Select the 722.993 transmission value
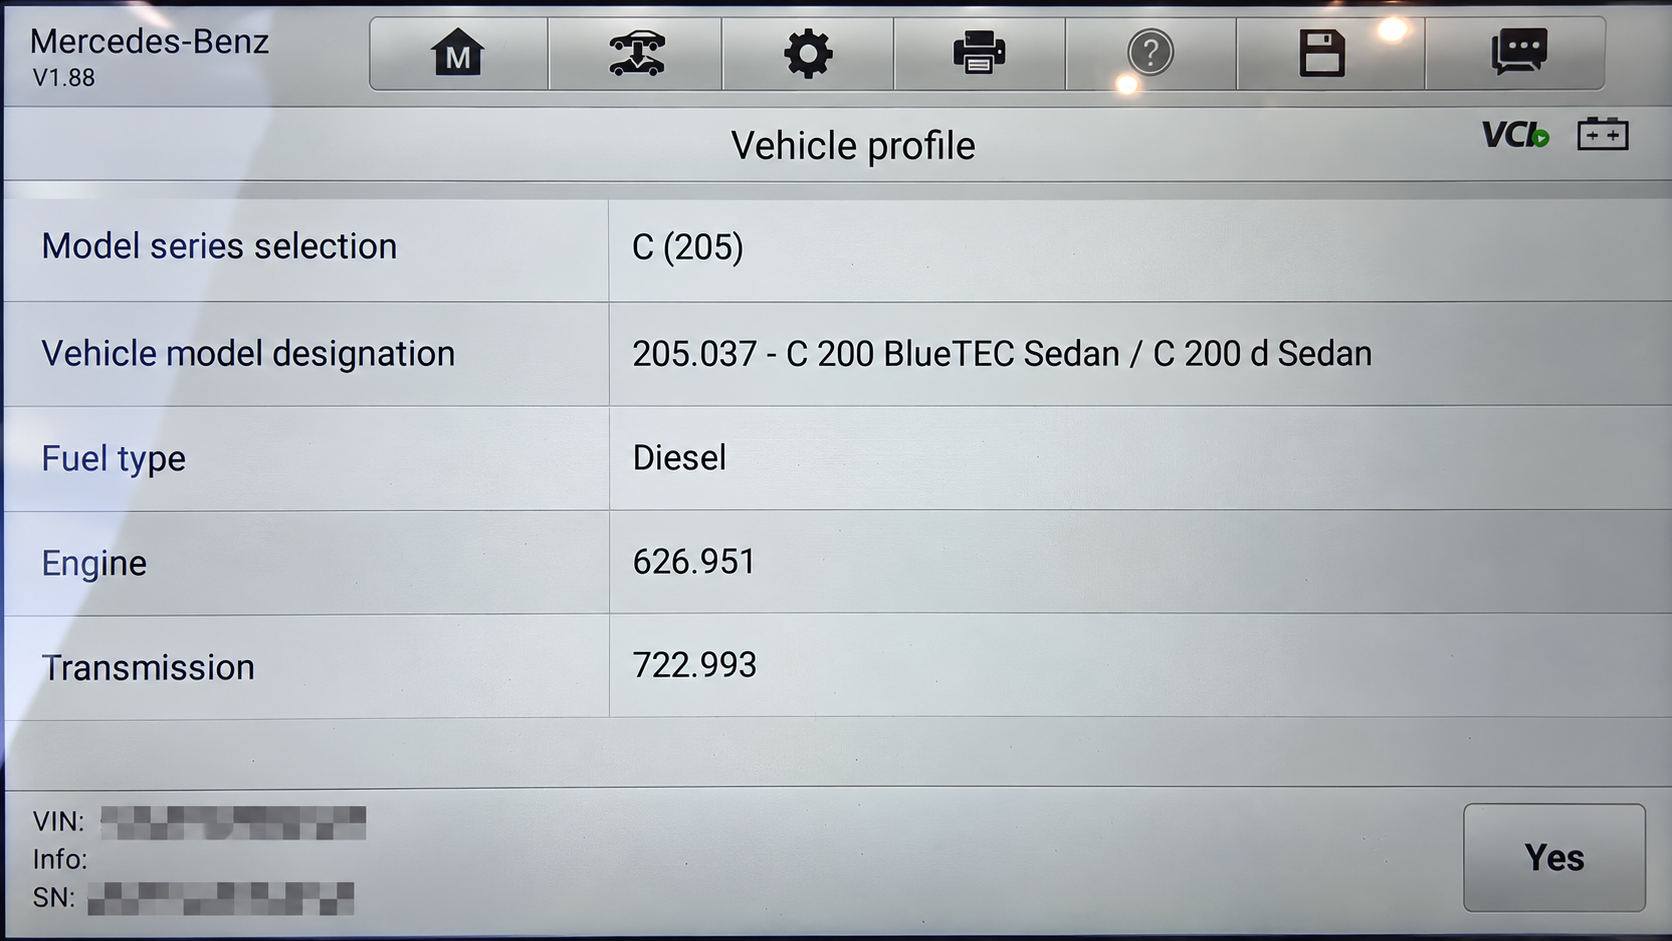 694,666
